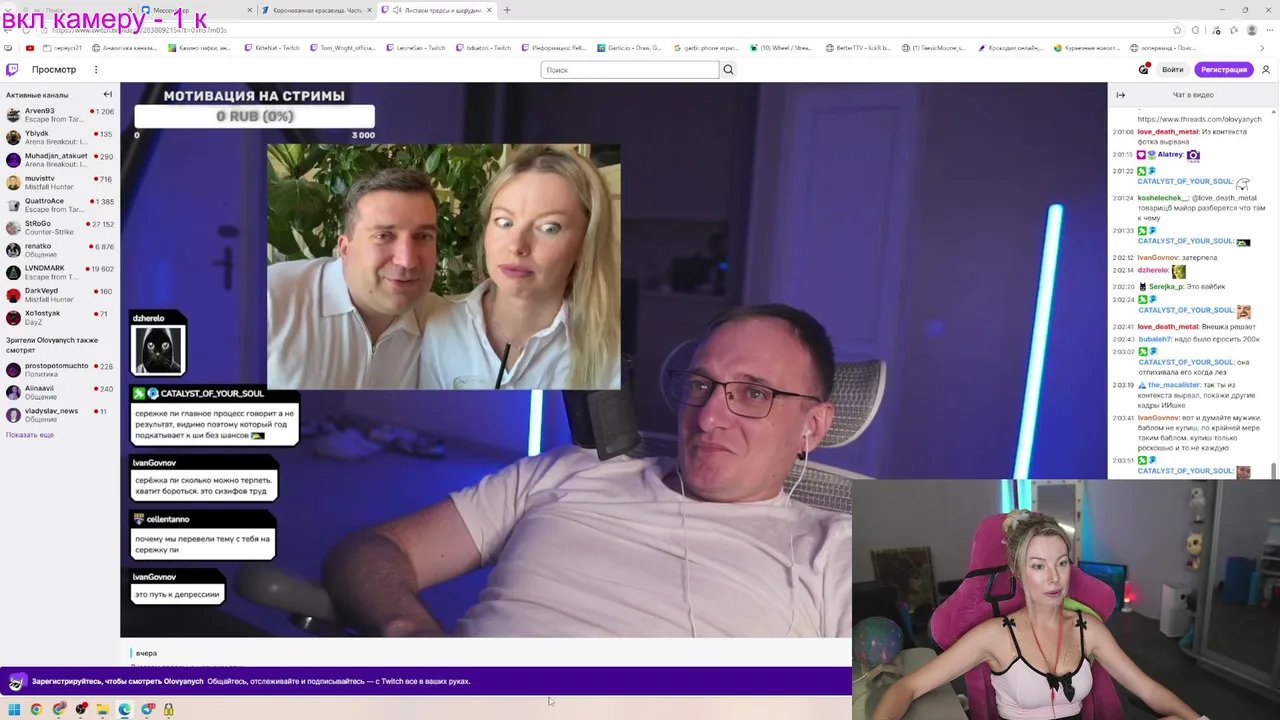Viewport: 1280px width, 720px height.
Task: Open the Garticio - Draw bookmark
Action: tap(629, 48)
